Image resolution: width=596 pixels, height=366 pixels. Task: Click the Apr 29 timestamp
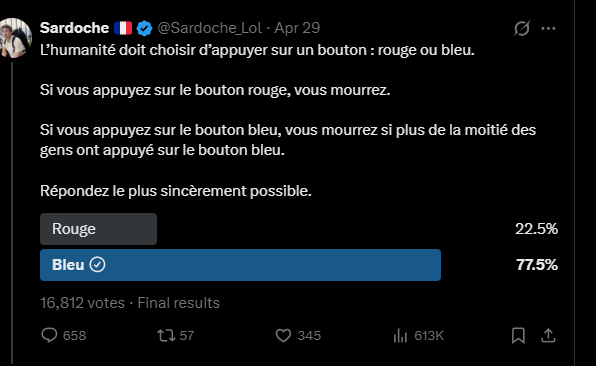pyautogui.click(x=297, y=28)
